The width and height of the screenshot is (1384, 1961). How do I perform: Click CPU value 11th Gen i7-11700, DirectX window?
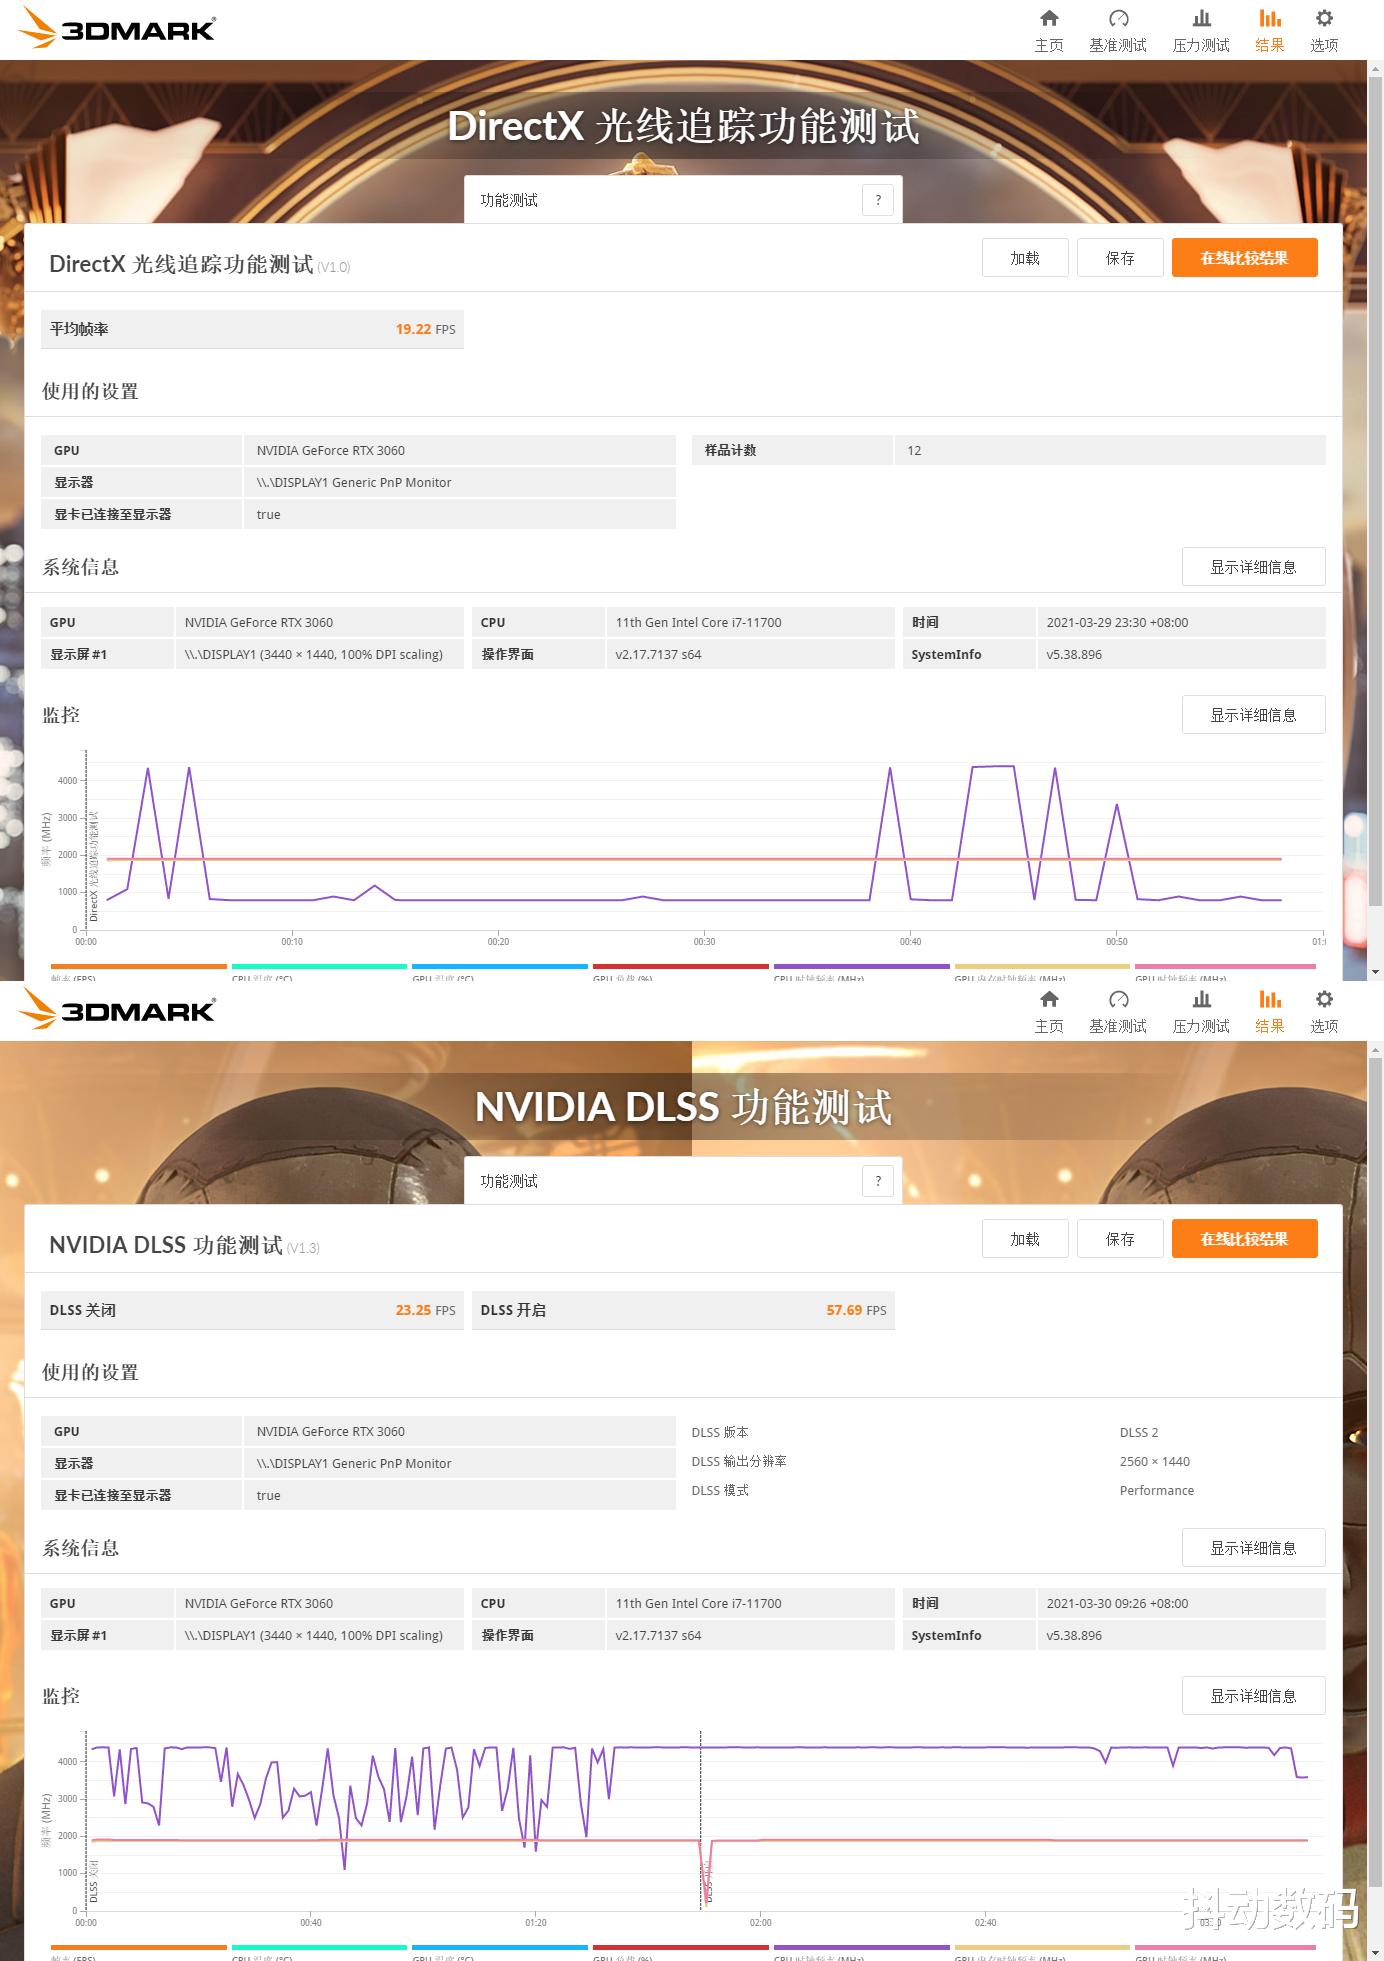point(698,622)
